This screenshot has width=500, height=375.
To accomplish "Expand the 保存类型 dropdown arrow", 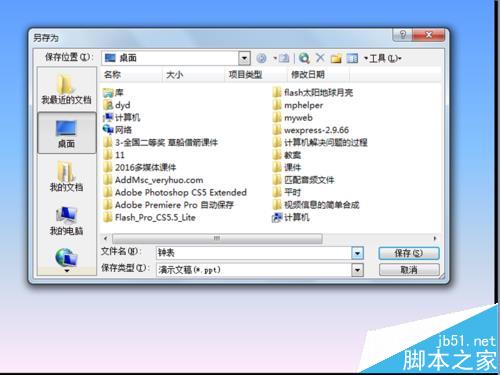I will point(357,270).
